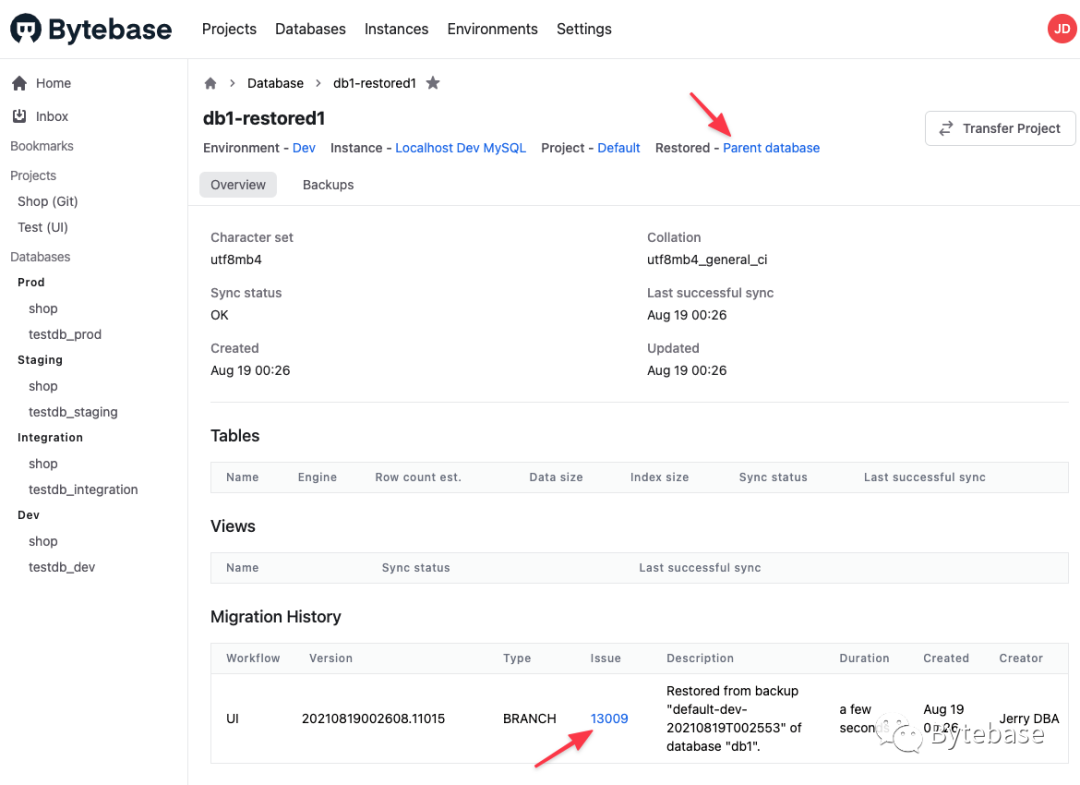Open the Test (UI) project
This screenshot has width=1080, height=785.
click(x=43, y=227)
